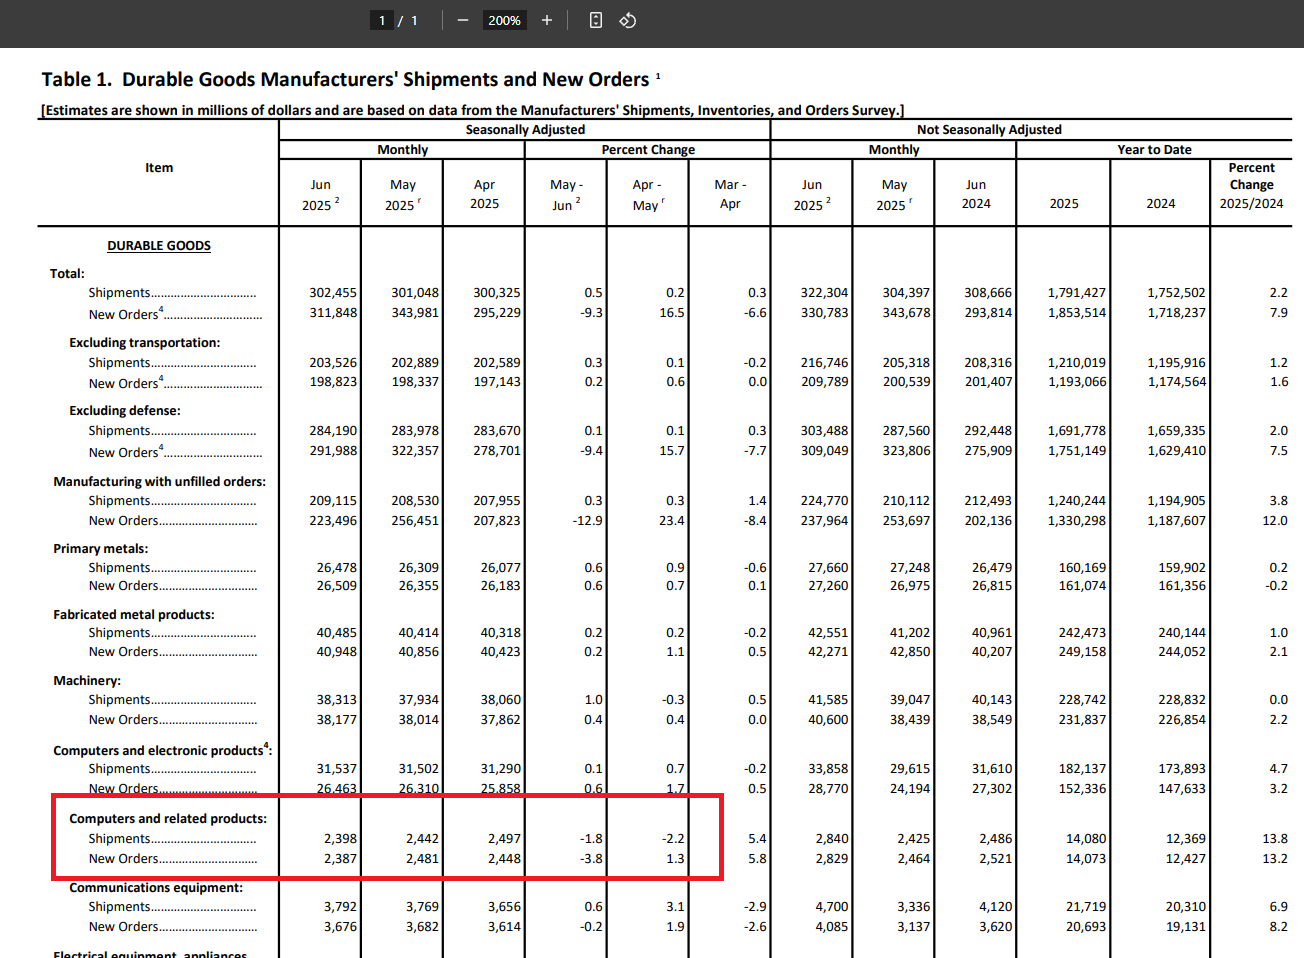
Task: Click 'Computers and related products:' label
Action: [168, 819]
